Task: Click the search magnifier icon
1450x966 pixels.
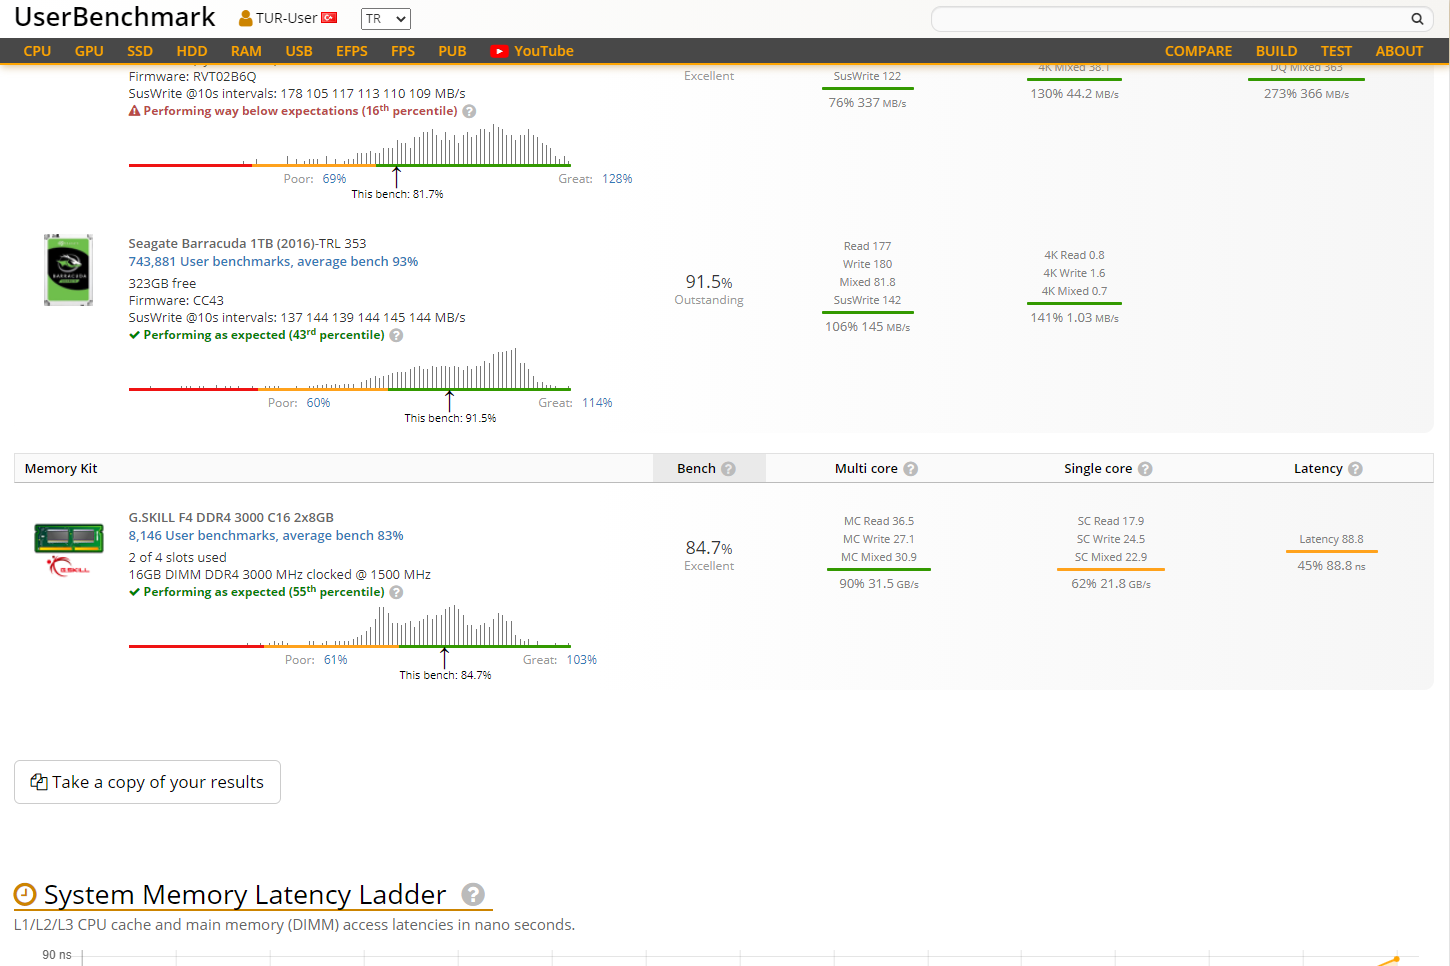Action: (x=1417, y=19)
